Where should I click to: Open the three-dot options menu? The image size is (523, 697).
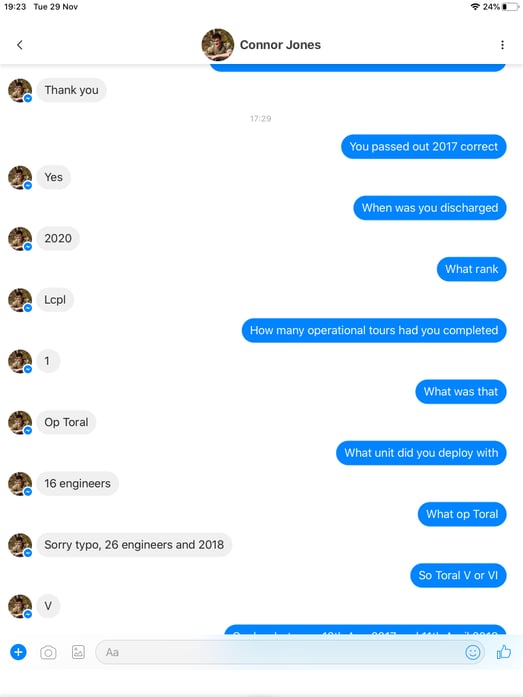[502, 45]
